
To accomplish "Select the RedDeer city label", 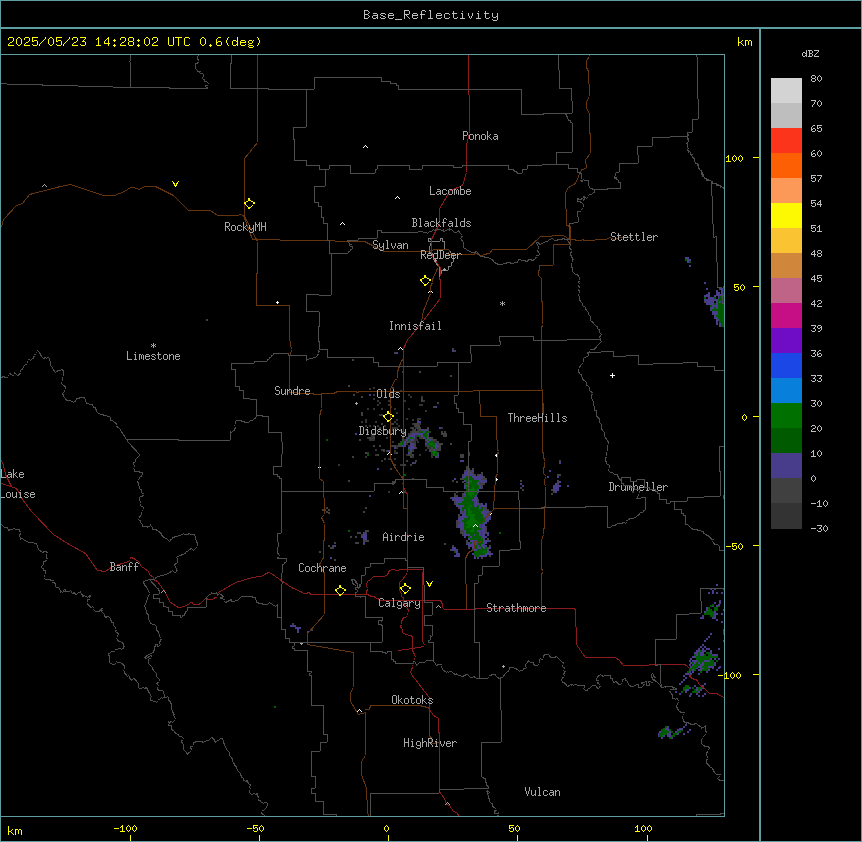I will coord(440,255).
